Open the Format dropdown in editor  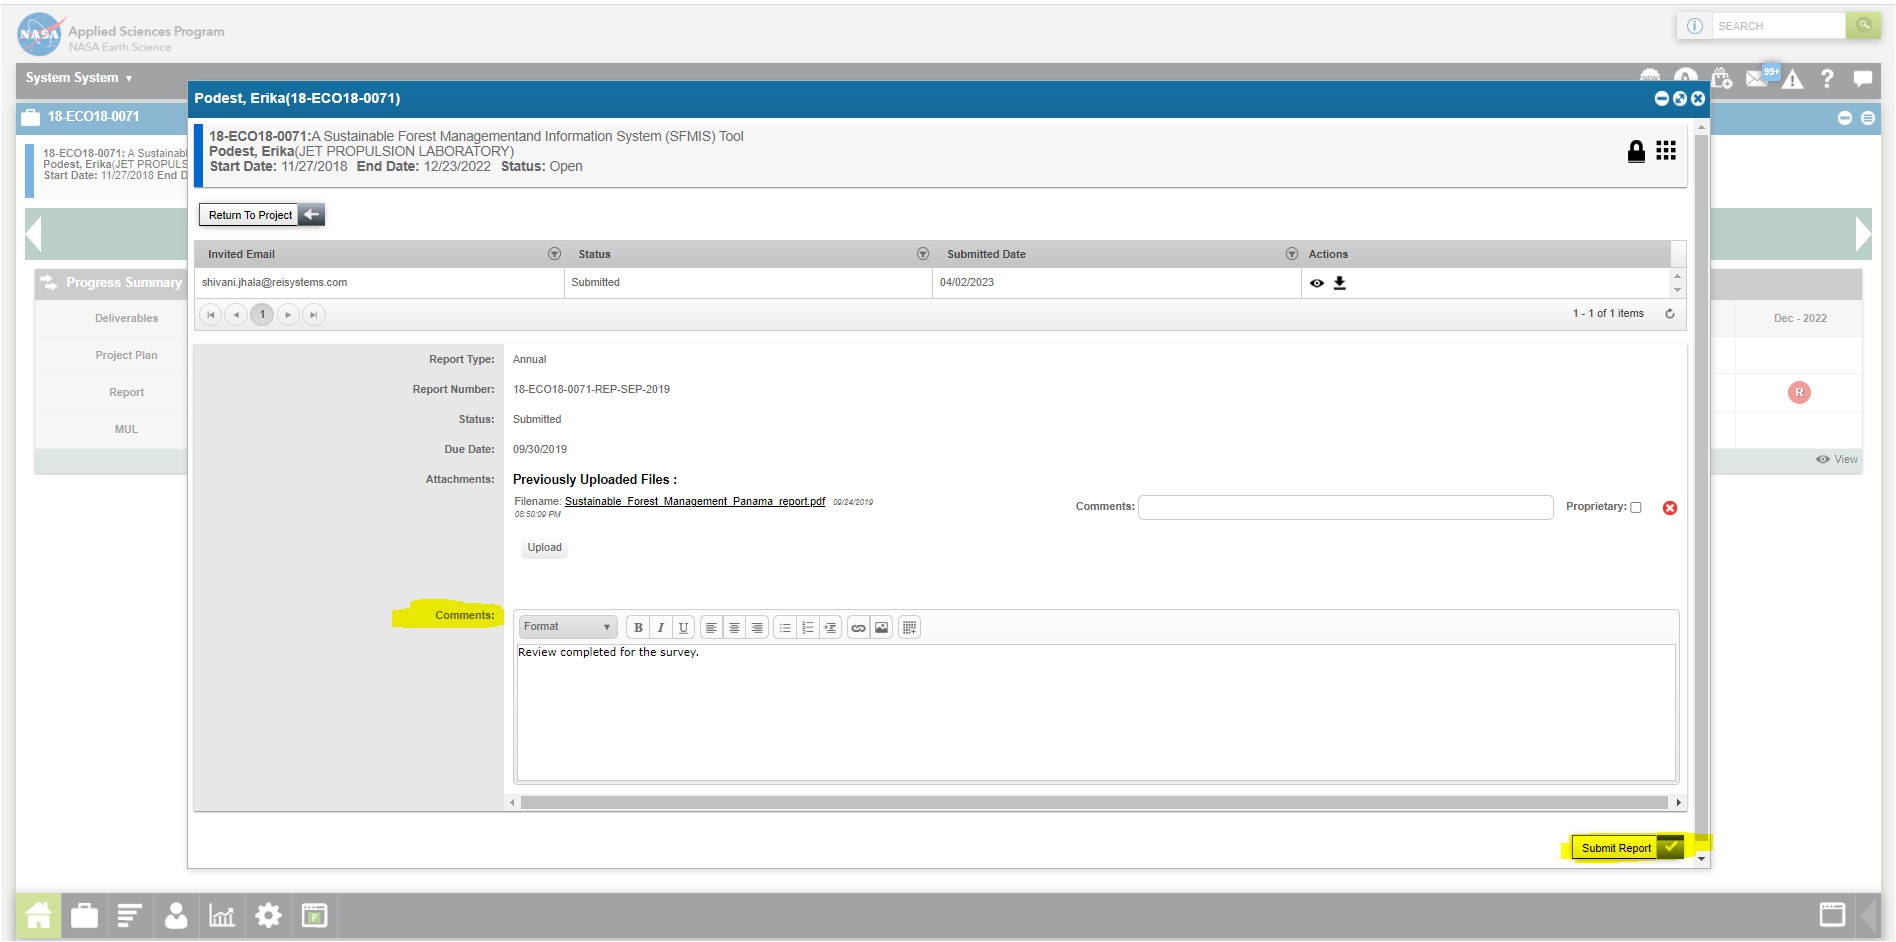click(x=567, y=627)
